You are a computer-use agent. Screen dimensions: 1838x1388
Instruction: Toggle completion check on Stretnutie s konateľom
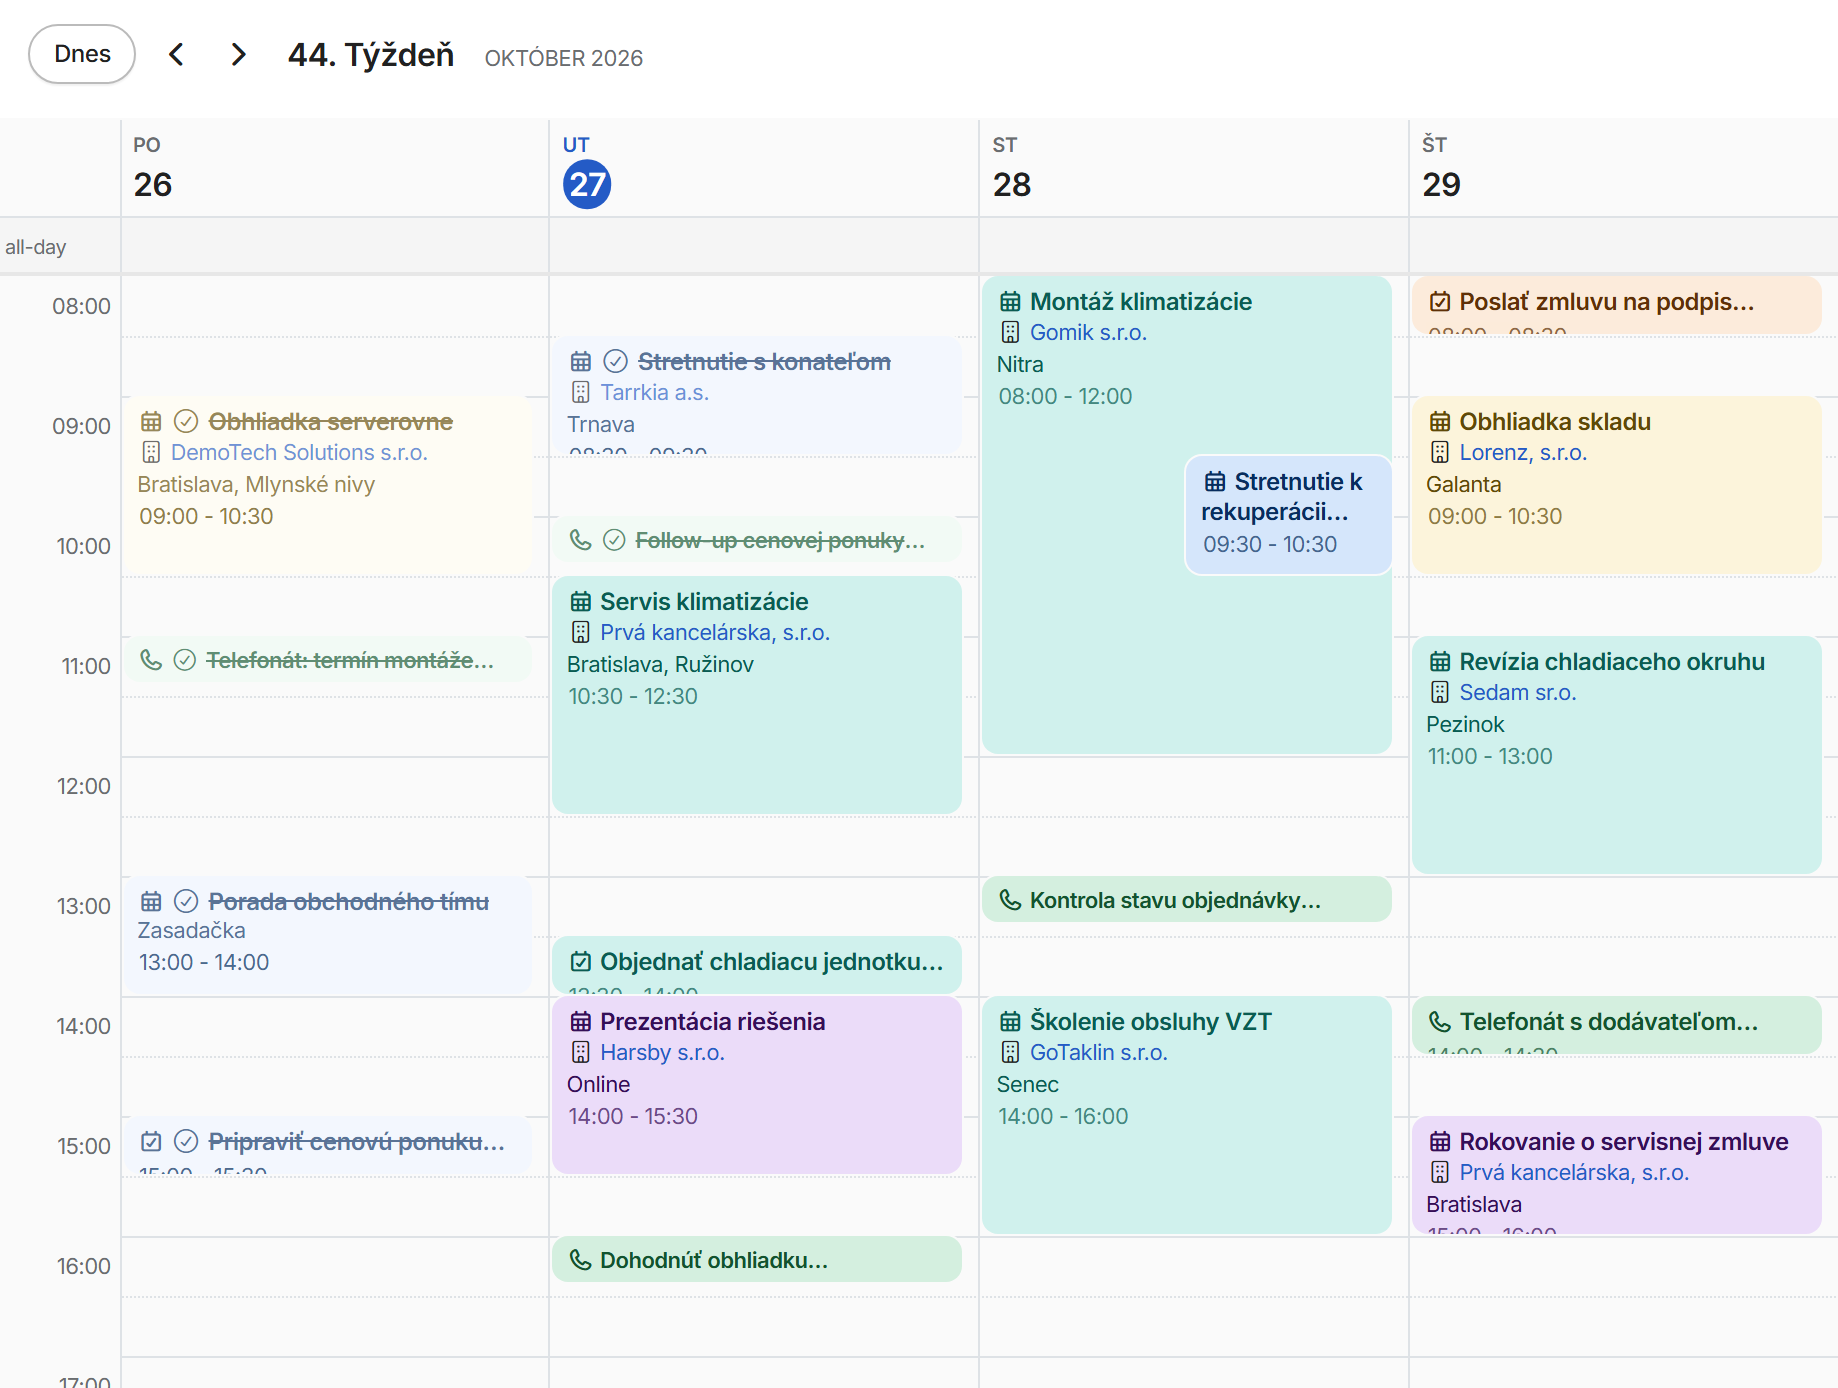(x=616, y=361)
